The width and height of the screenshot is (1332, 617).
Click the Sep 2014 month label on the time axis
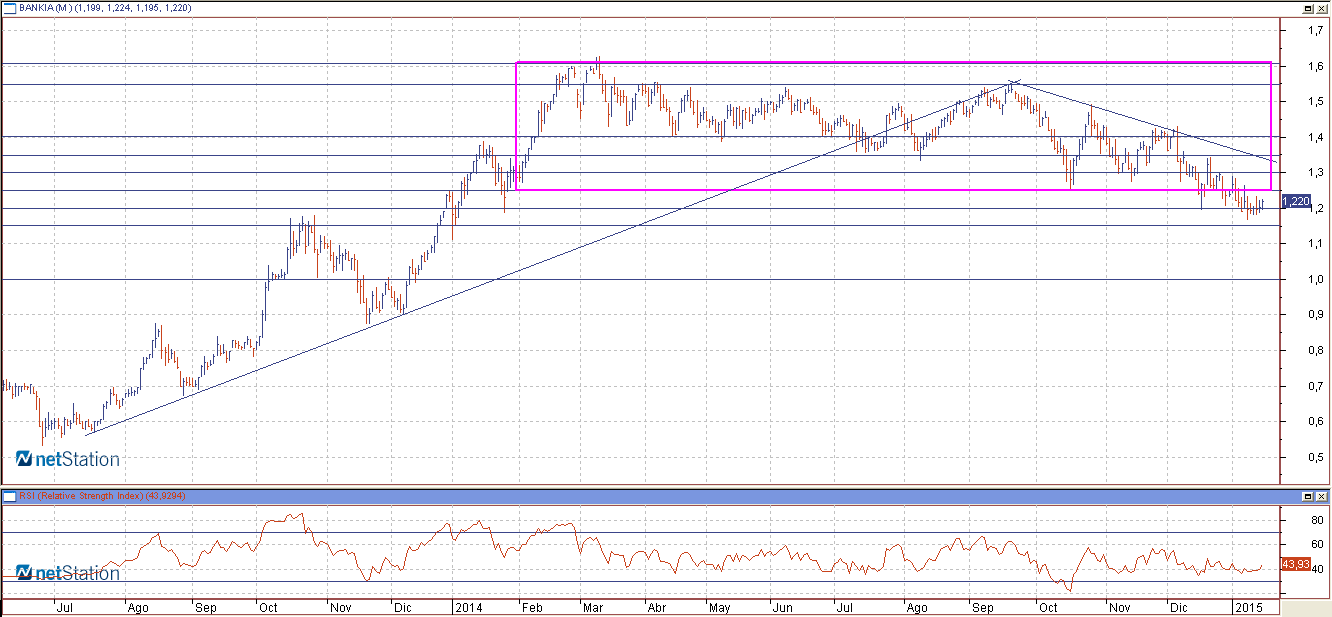pos(985,607)
